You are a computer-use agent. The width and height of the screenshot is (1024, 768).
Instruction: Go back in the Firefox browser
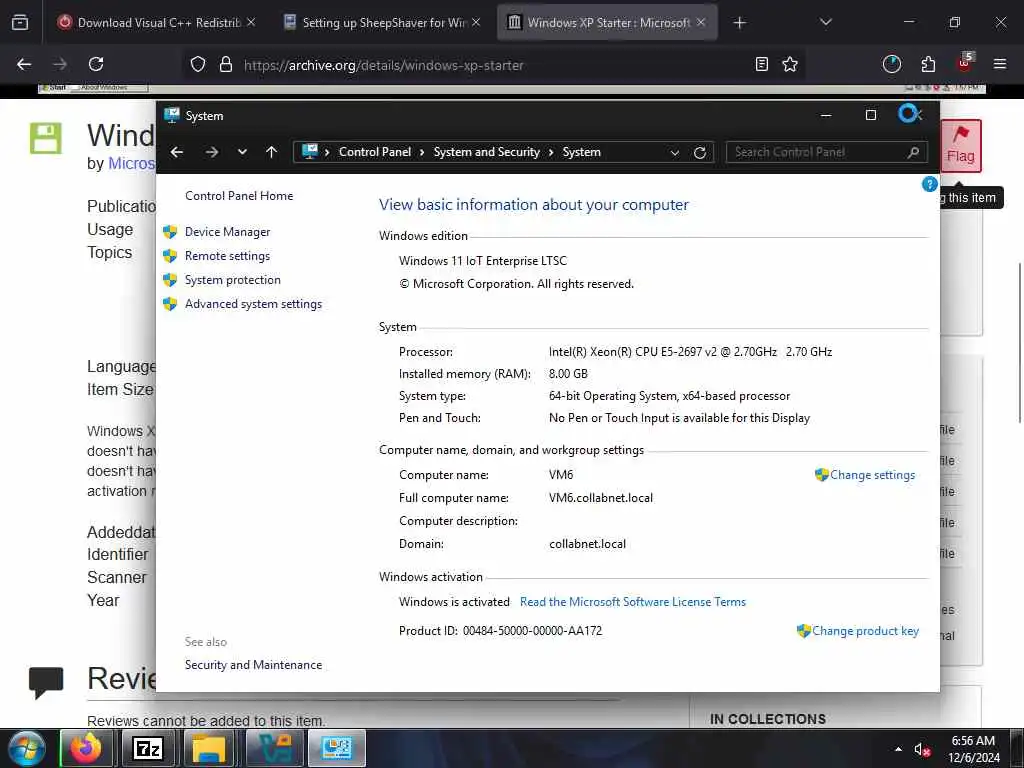point(24,64)
